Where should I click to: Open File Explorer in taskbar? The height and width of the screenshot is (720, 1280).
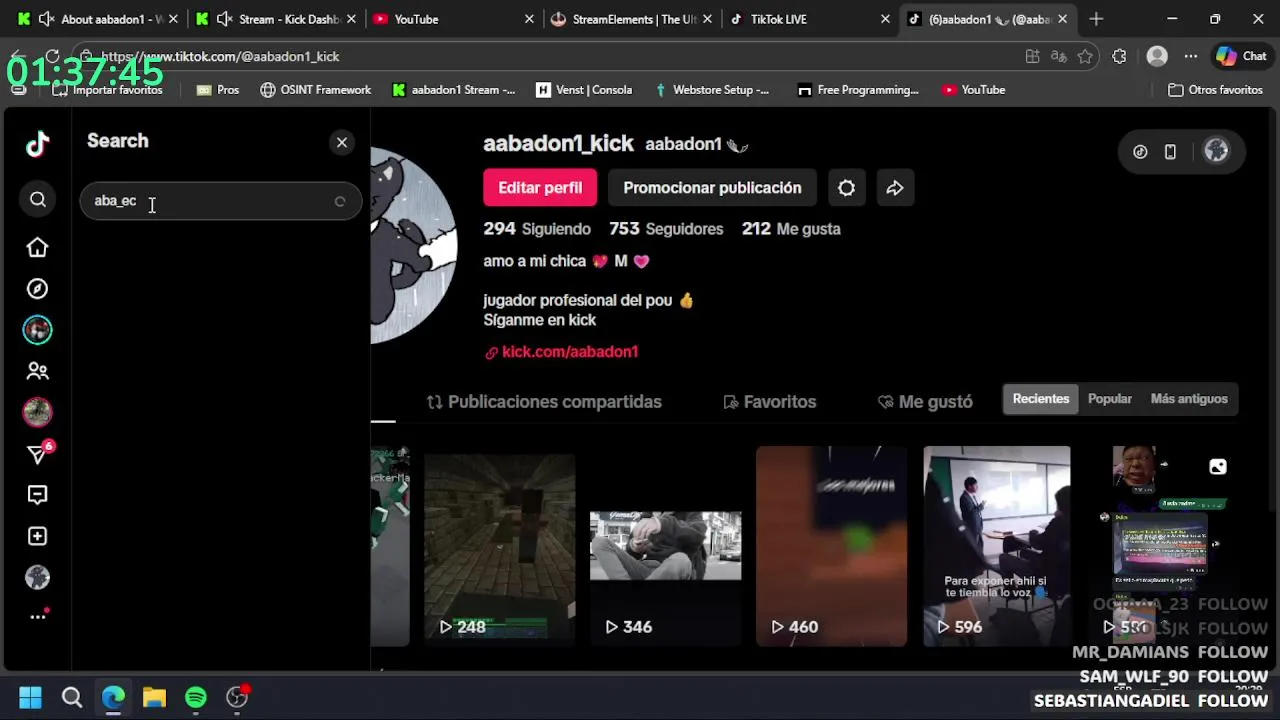[x=154, y=697]
